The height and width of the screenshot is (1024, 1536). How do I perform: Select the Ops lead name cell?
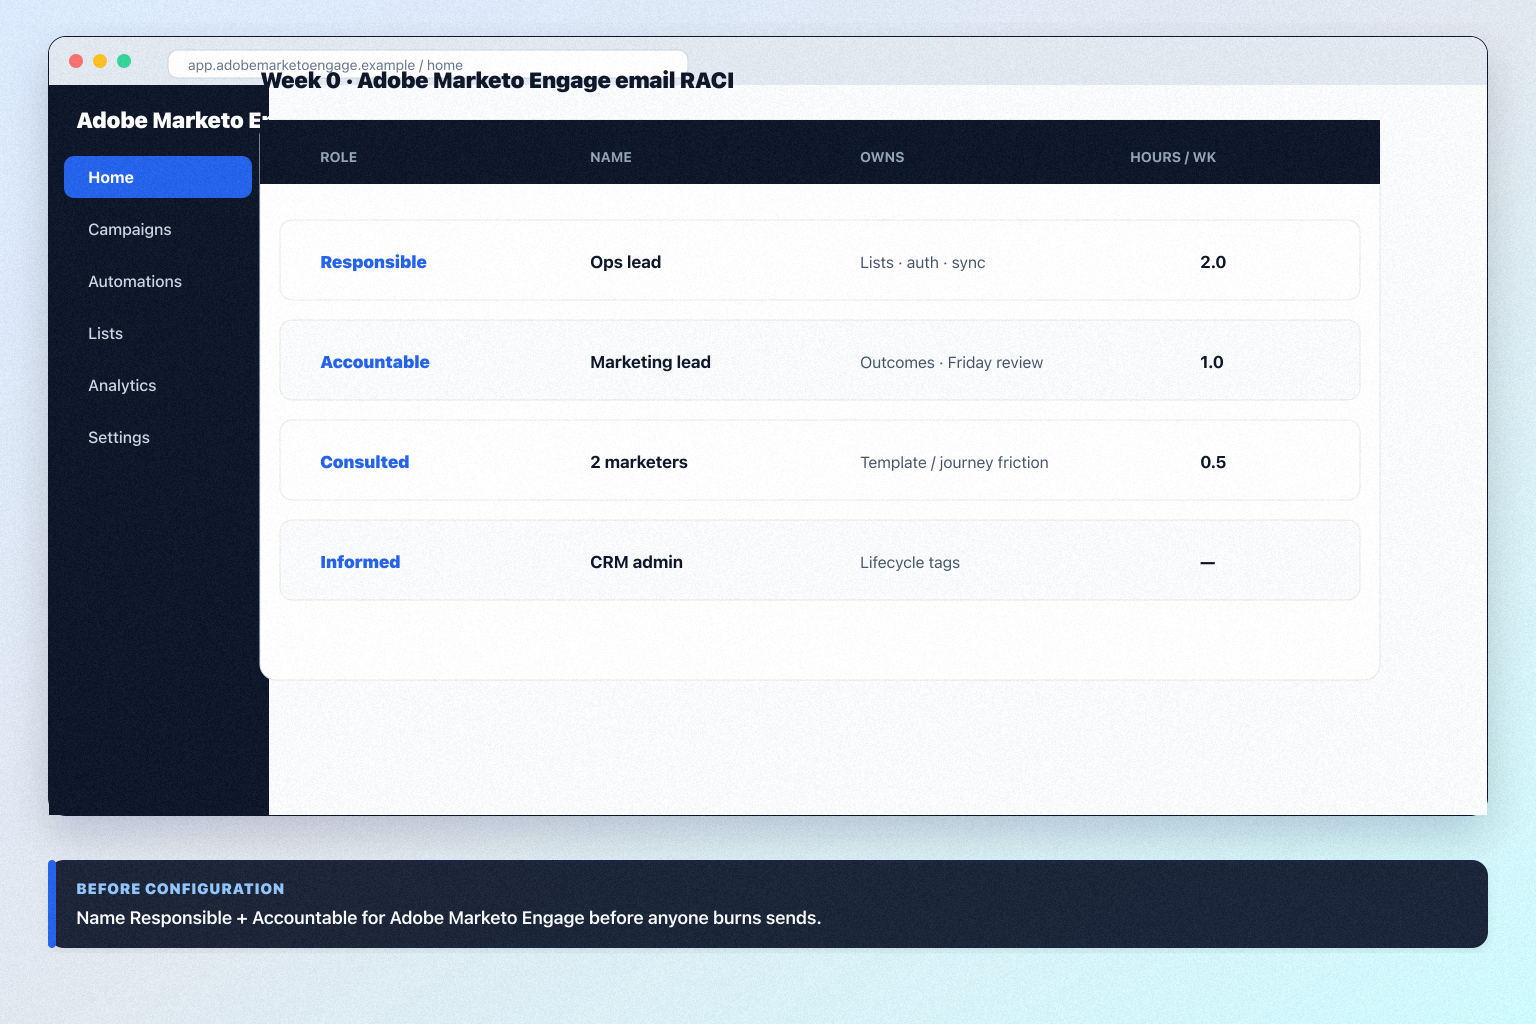coord(626,262)
